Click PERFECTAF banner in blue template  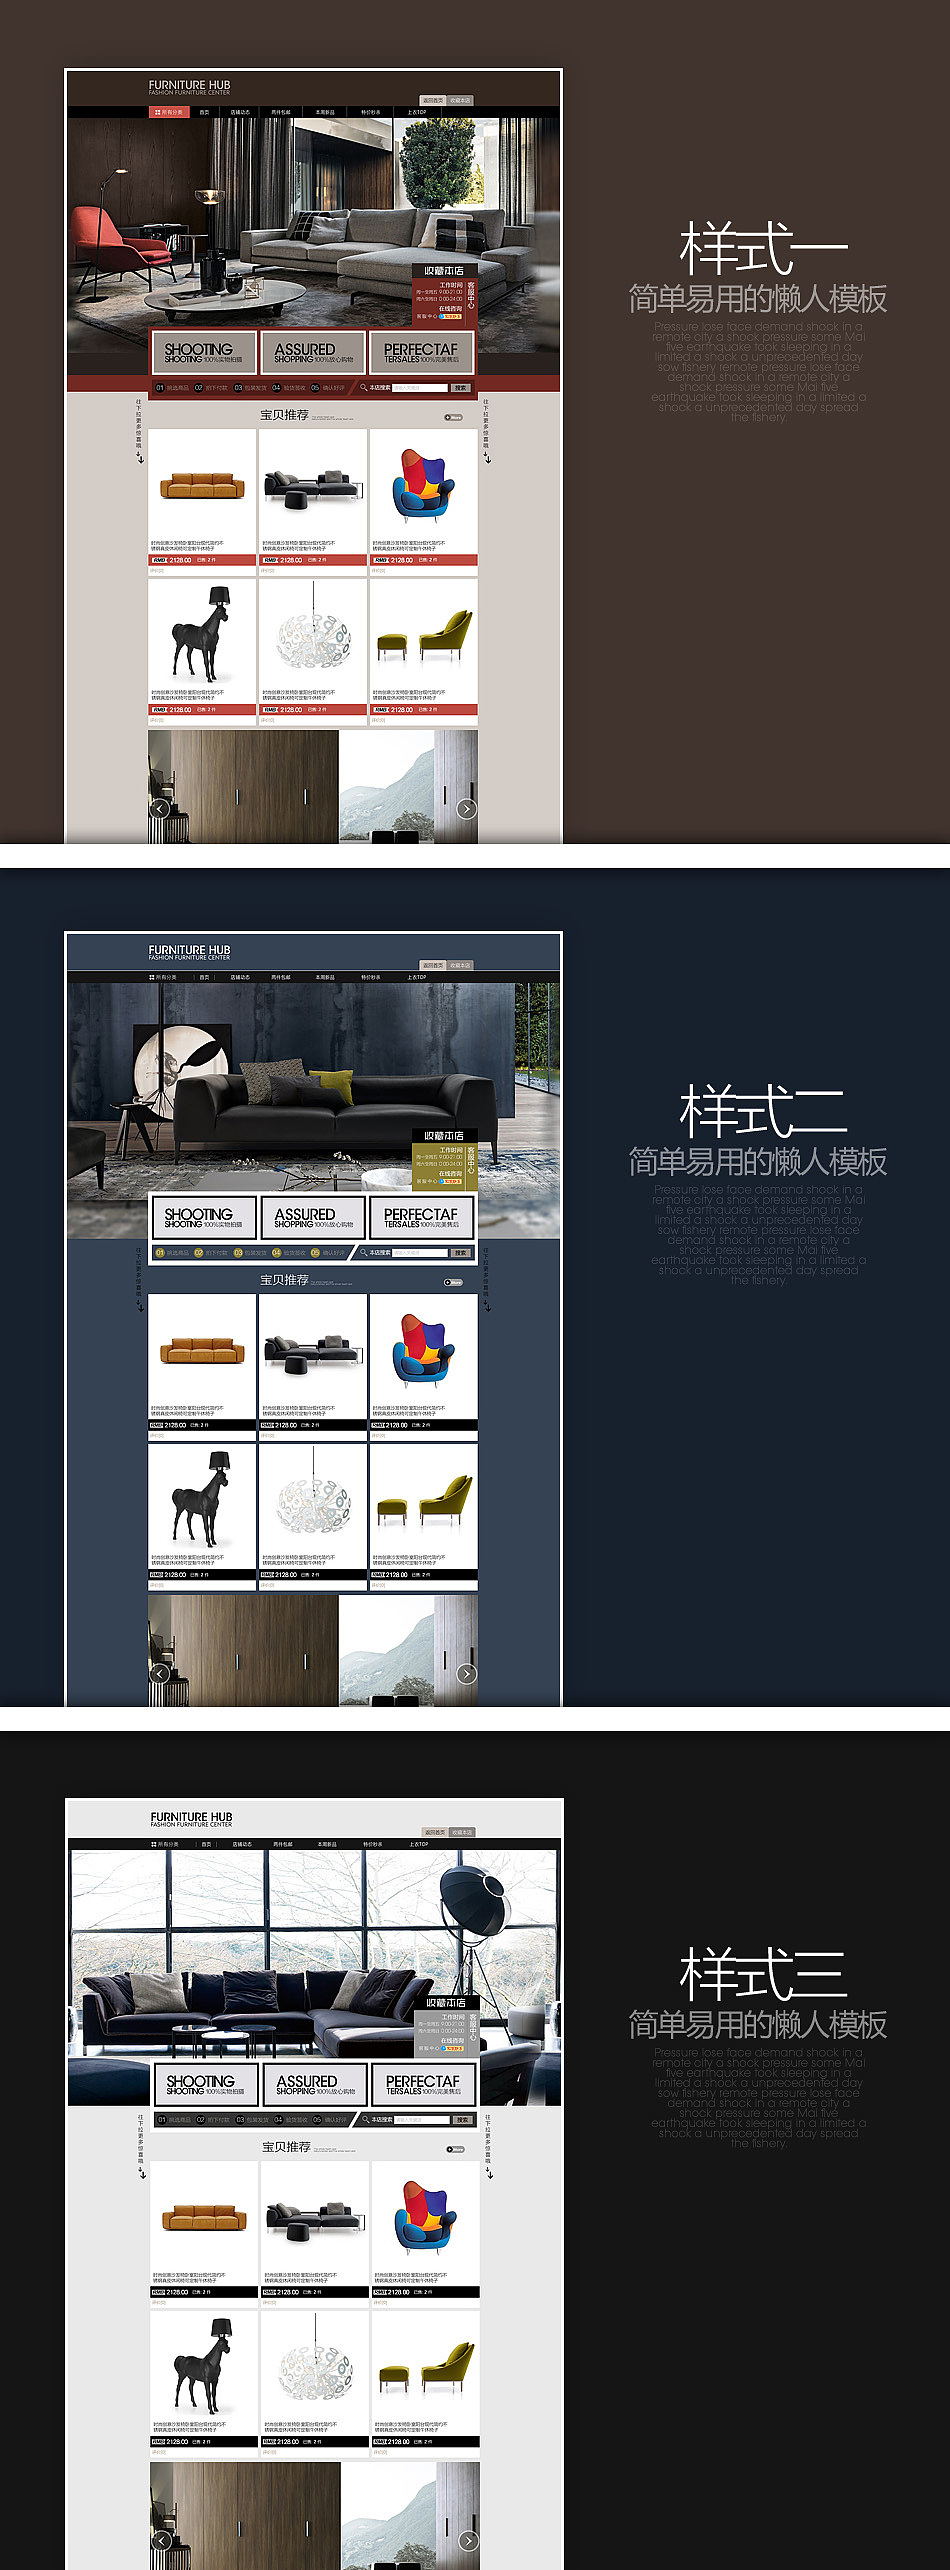click(x=421, y=1217)
